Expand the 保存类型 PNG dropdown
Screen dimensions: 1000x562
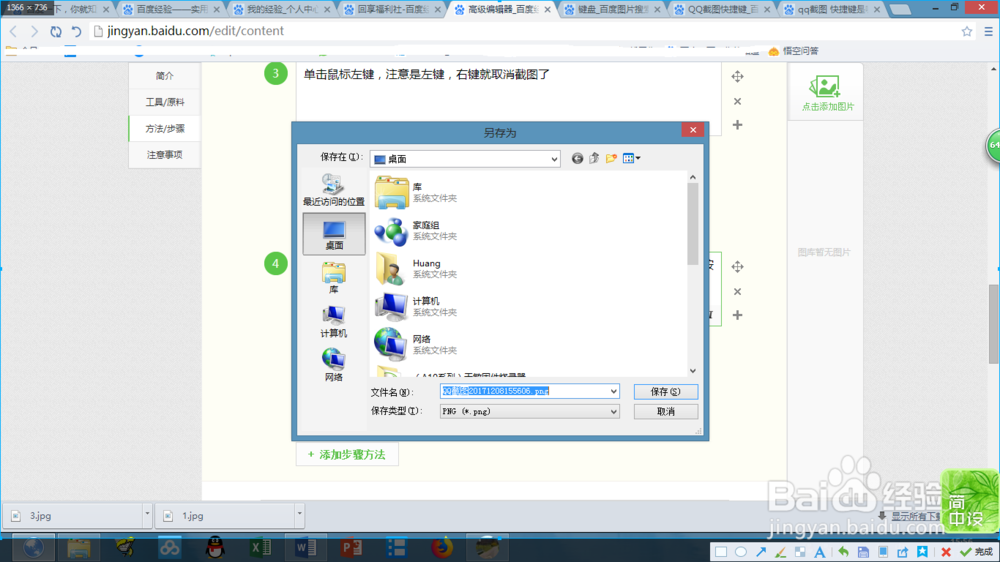[614, 411]
